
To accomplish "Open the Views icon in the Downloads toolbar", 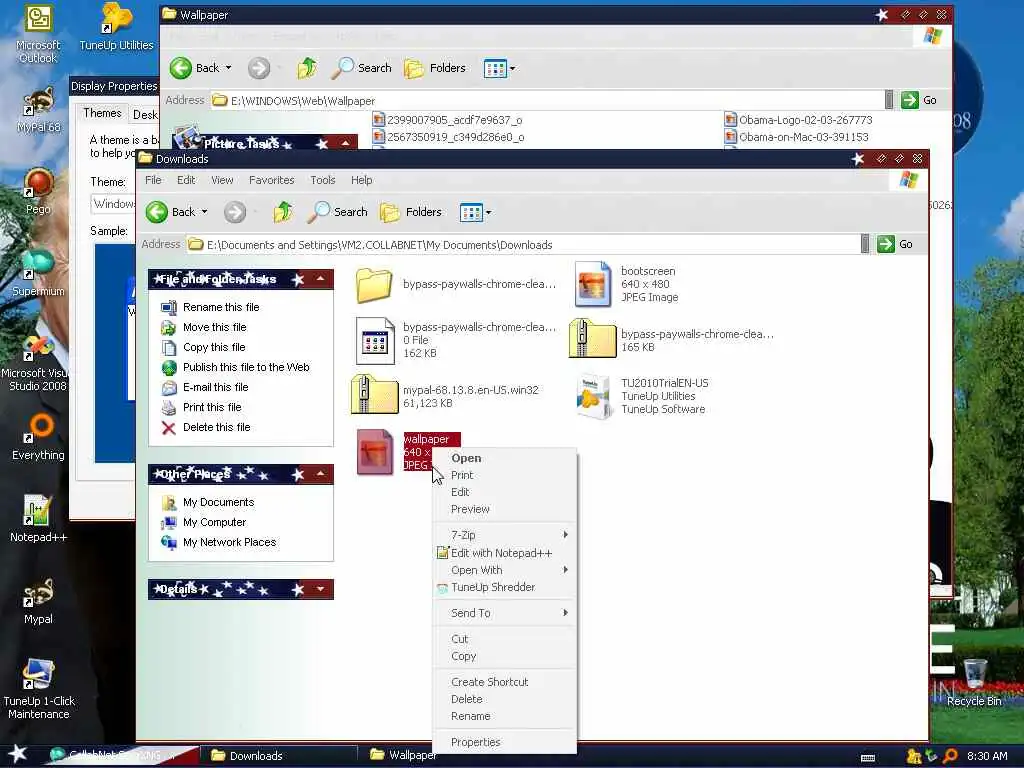I will point(471,212).
